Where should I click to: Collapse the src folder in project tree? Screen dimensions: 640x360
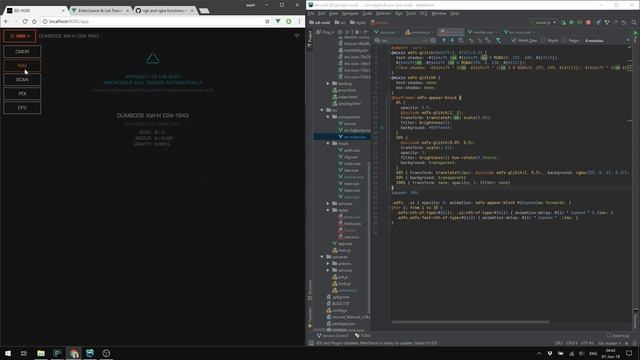tap(322, 110)
